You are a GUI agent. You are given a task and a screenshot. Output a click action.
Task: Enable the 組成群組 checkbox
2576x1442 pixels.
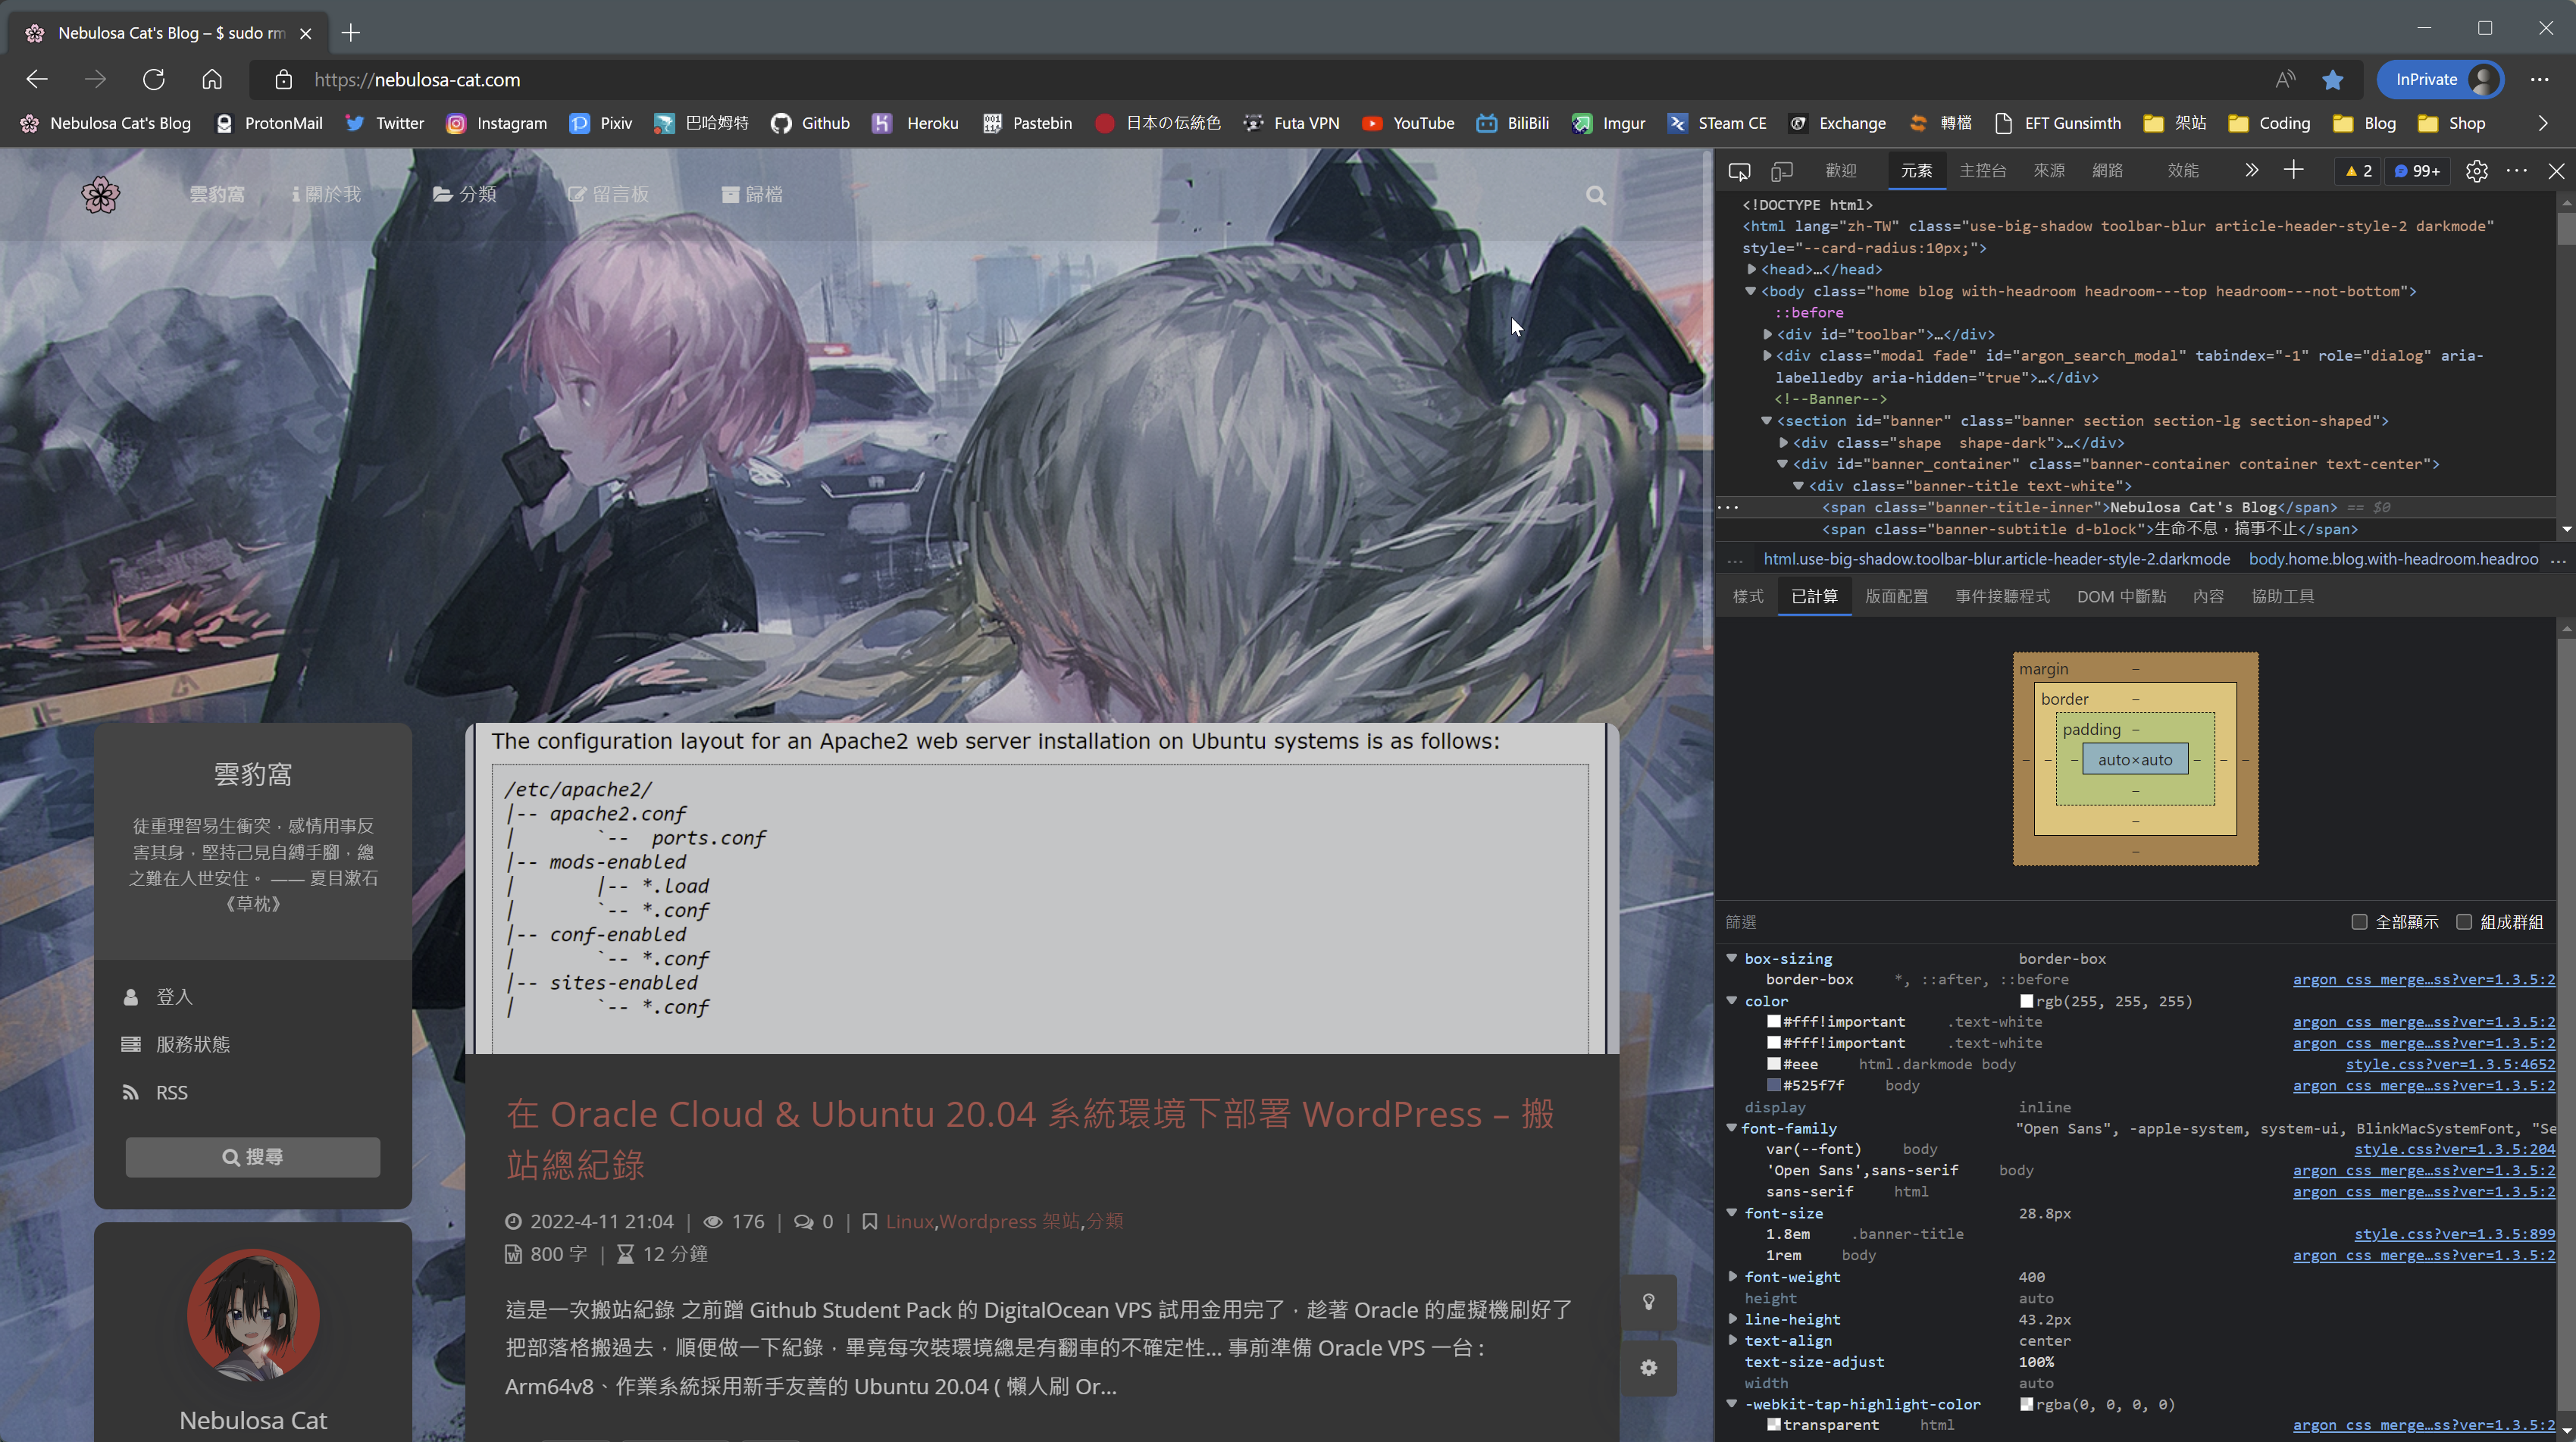(x=2464, y=922)
